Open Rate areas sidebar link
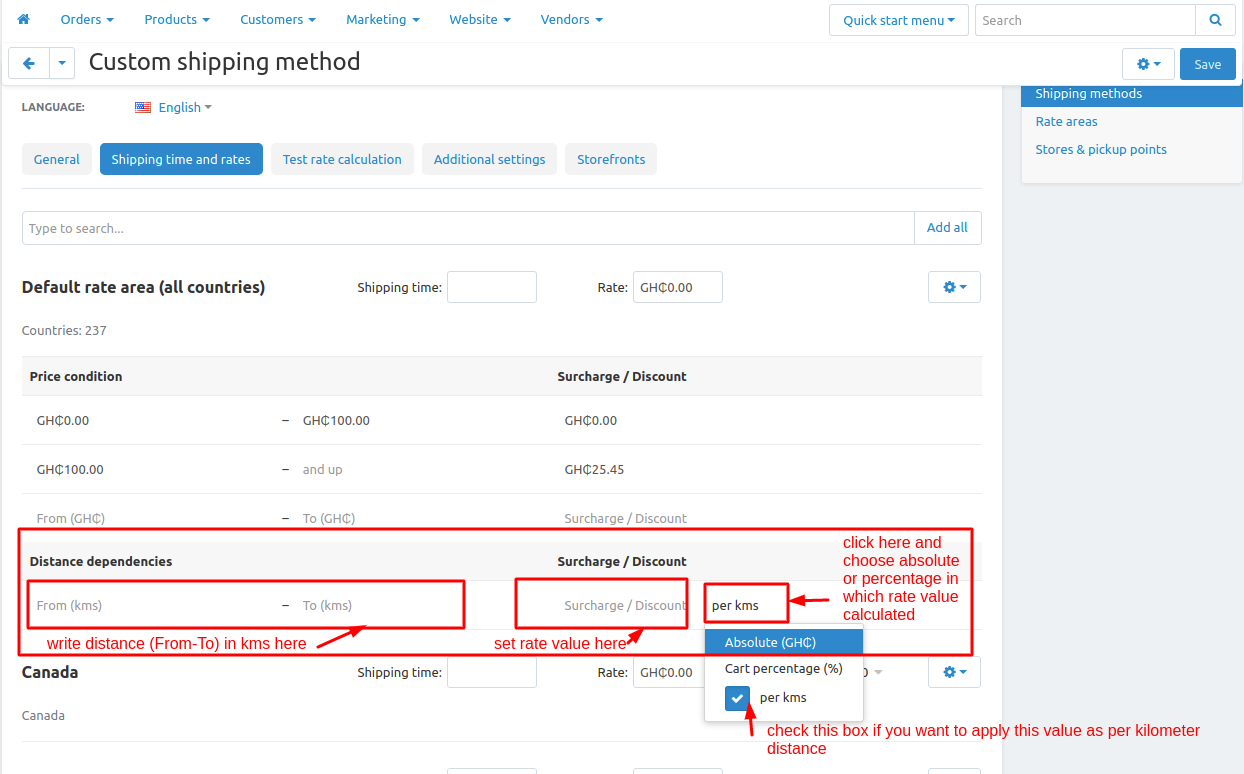 point(1066,122)
